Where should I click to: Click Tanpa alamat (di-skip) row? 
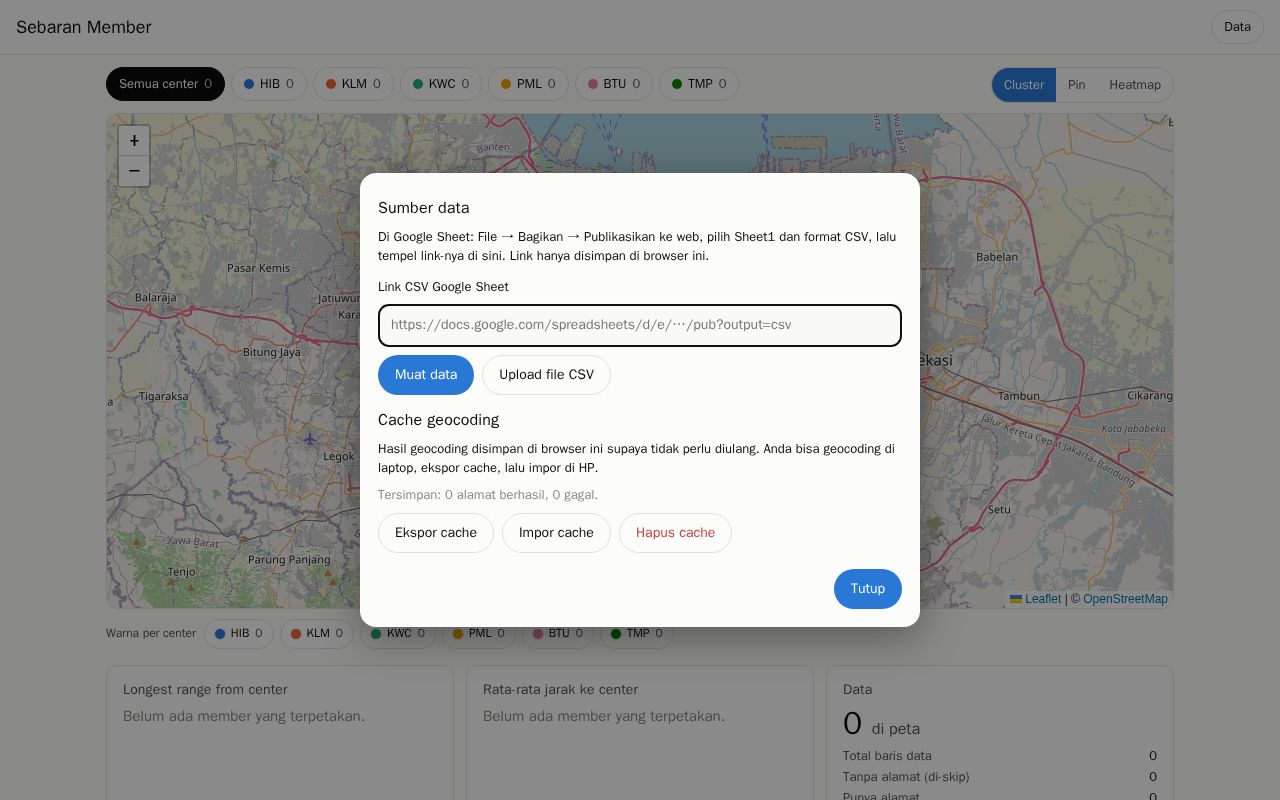tap(1000, 777)
